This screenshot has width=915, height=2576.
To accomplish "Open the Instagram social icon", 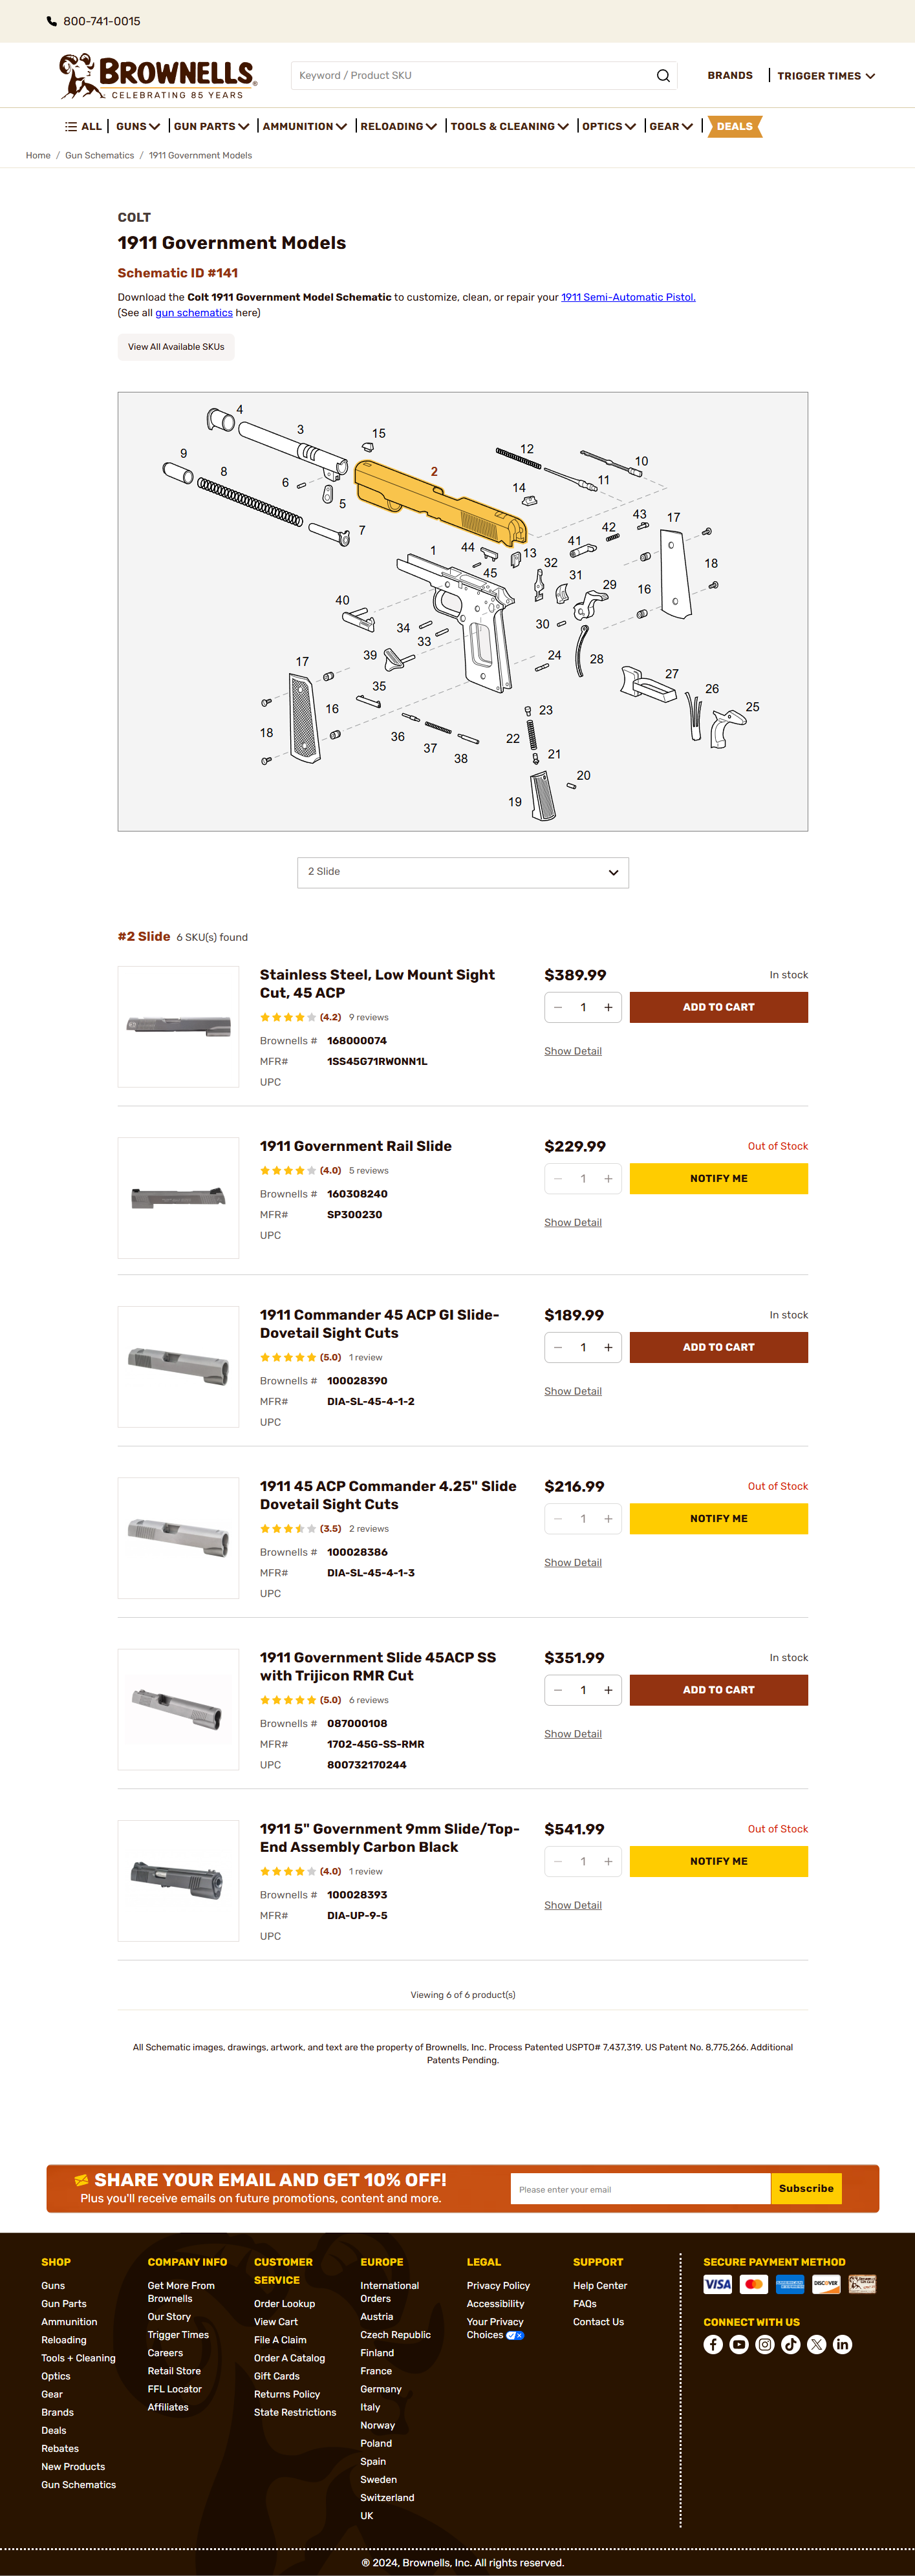I will (765, 2344).
